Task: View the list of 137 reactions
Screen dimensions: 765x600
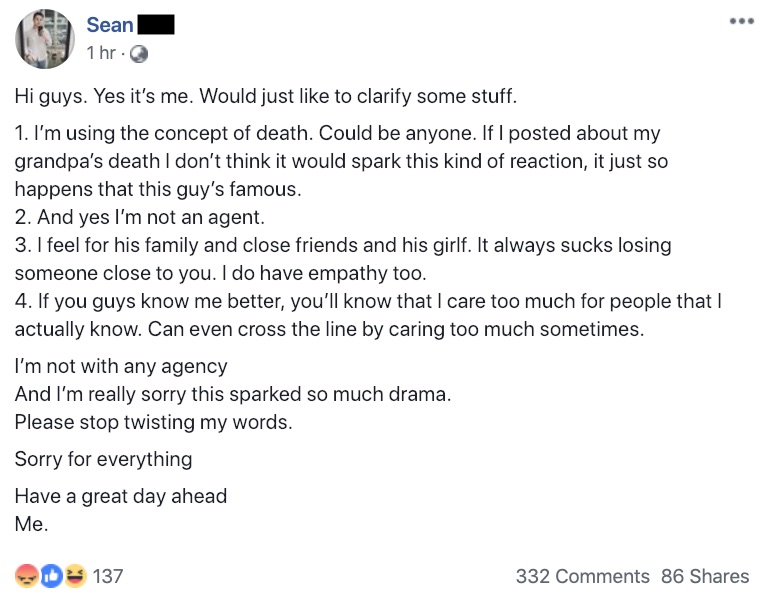Action: [108, 576]
